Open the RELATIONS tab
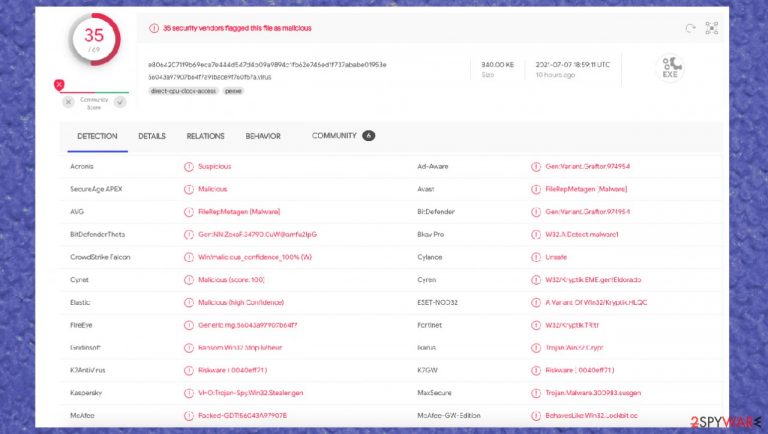The width and height of the screenshot is (768, 434). tap(205, 136)
